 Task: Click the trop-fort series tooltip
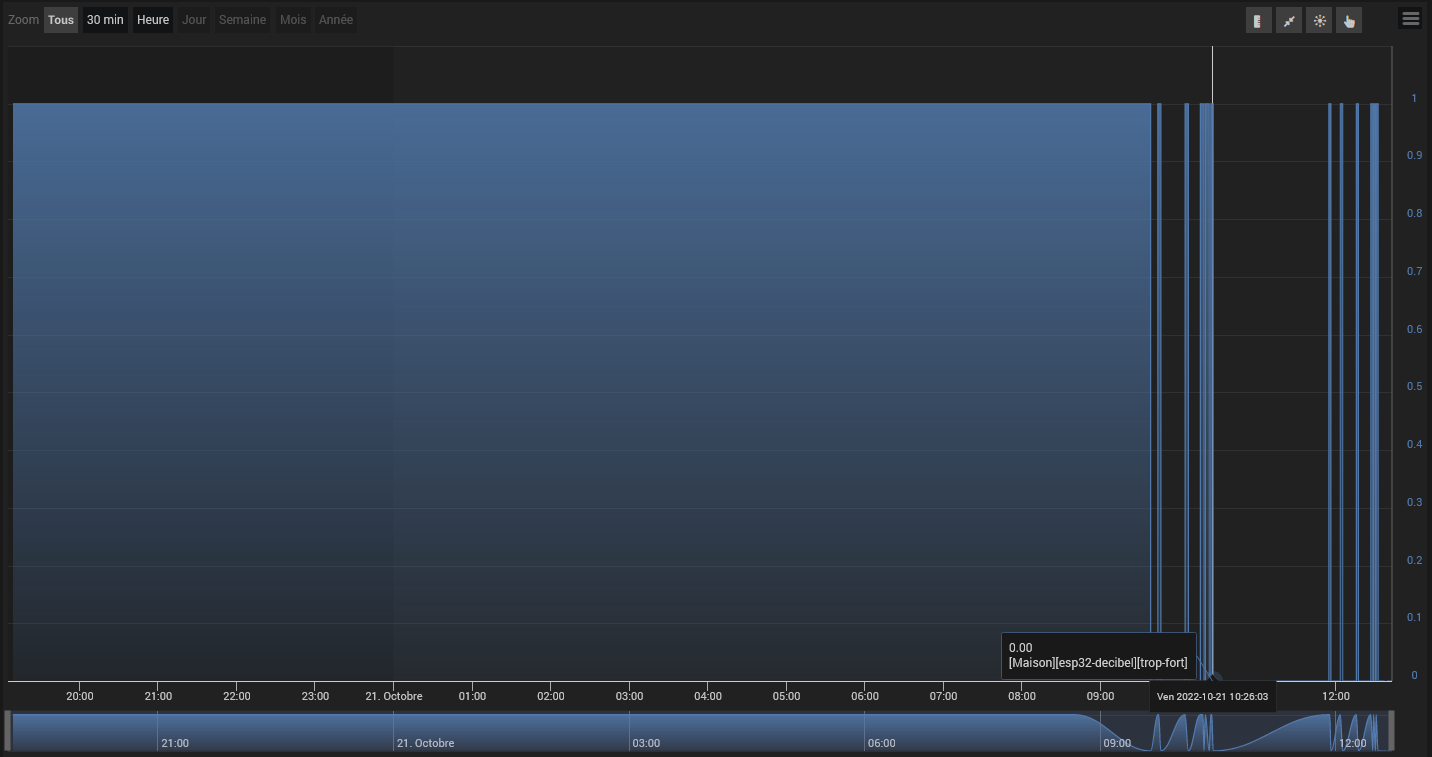pyautogui.click(x=1098, y=656)
